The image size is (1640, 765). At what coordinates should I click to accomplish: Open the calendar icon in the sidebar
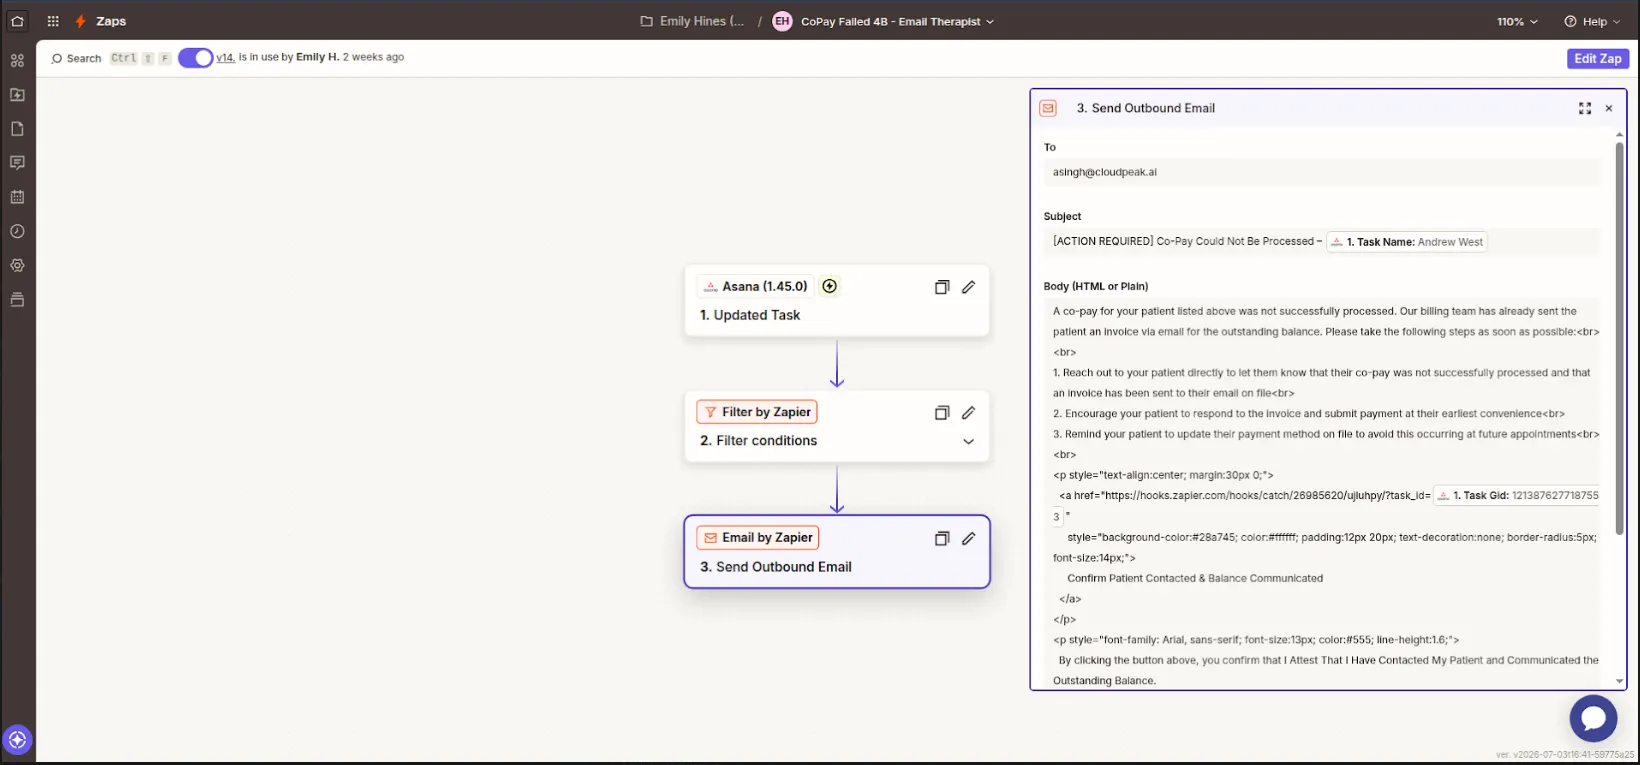click(17, 197)
